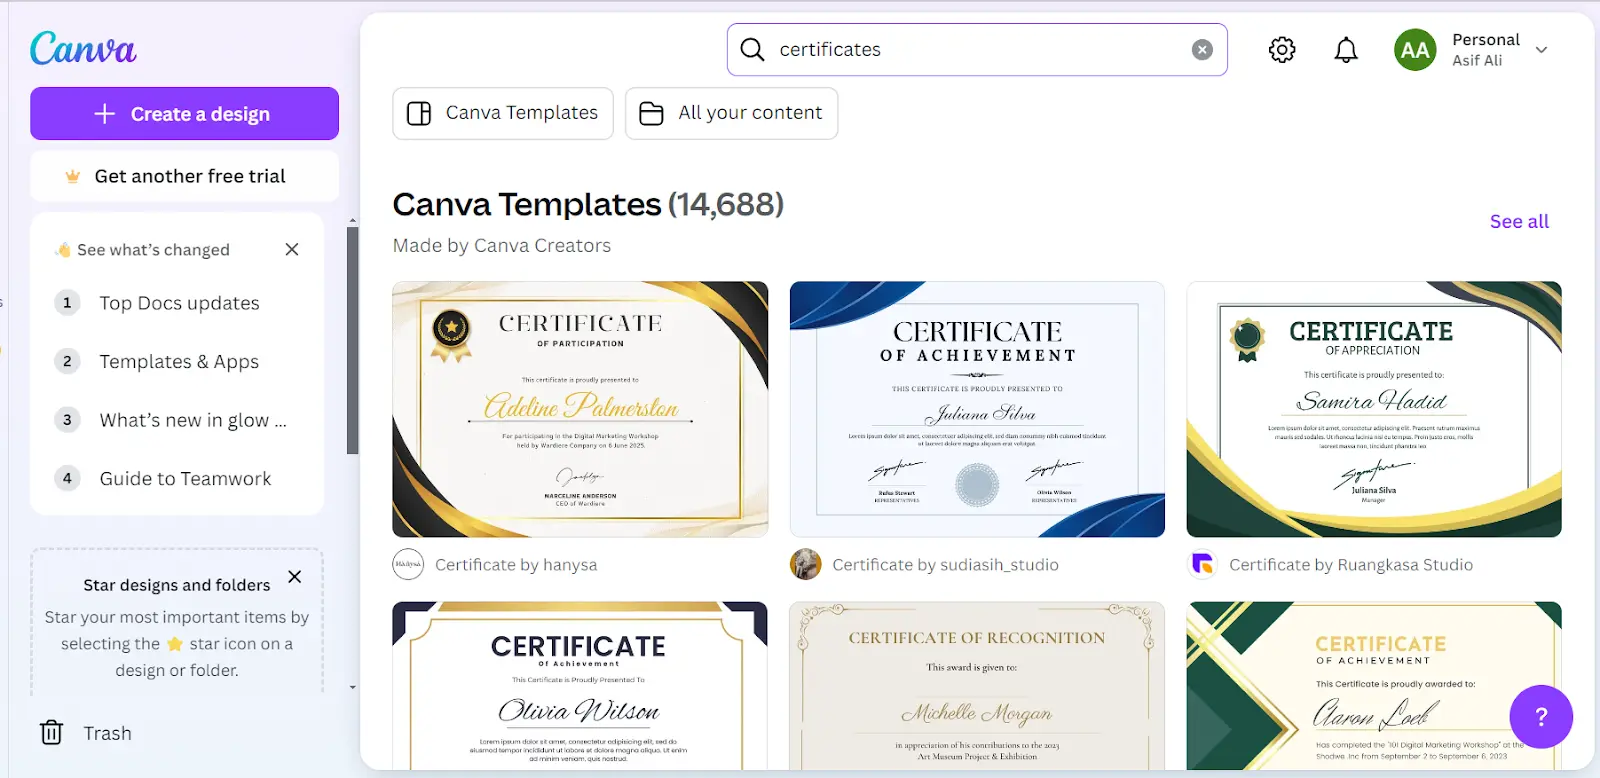Image resolution: width=1600 pixels, height=778 pixels.
Task: Open the green Certificate of Appreciation template
Action: (x=1374, y=409)
